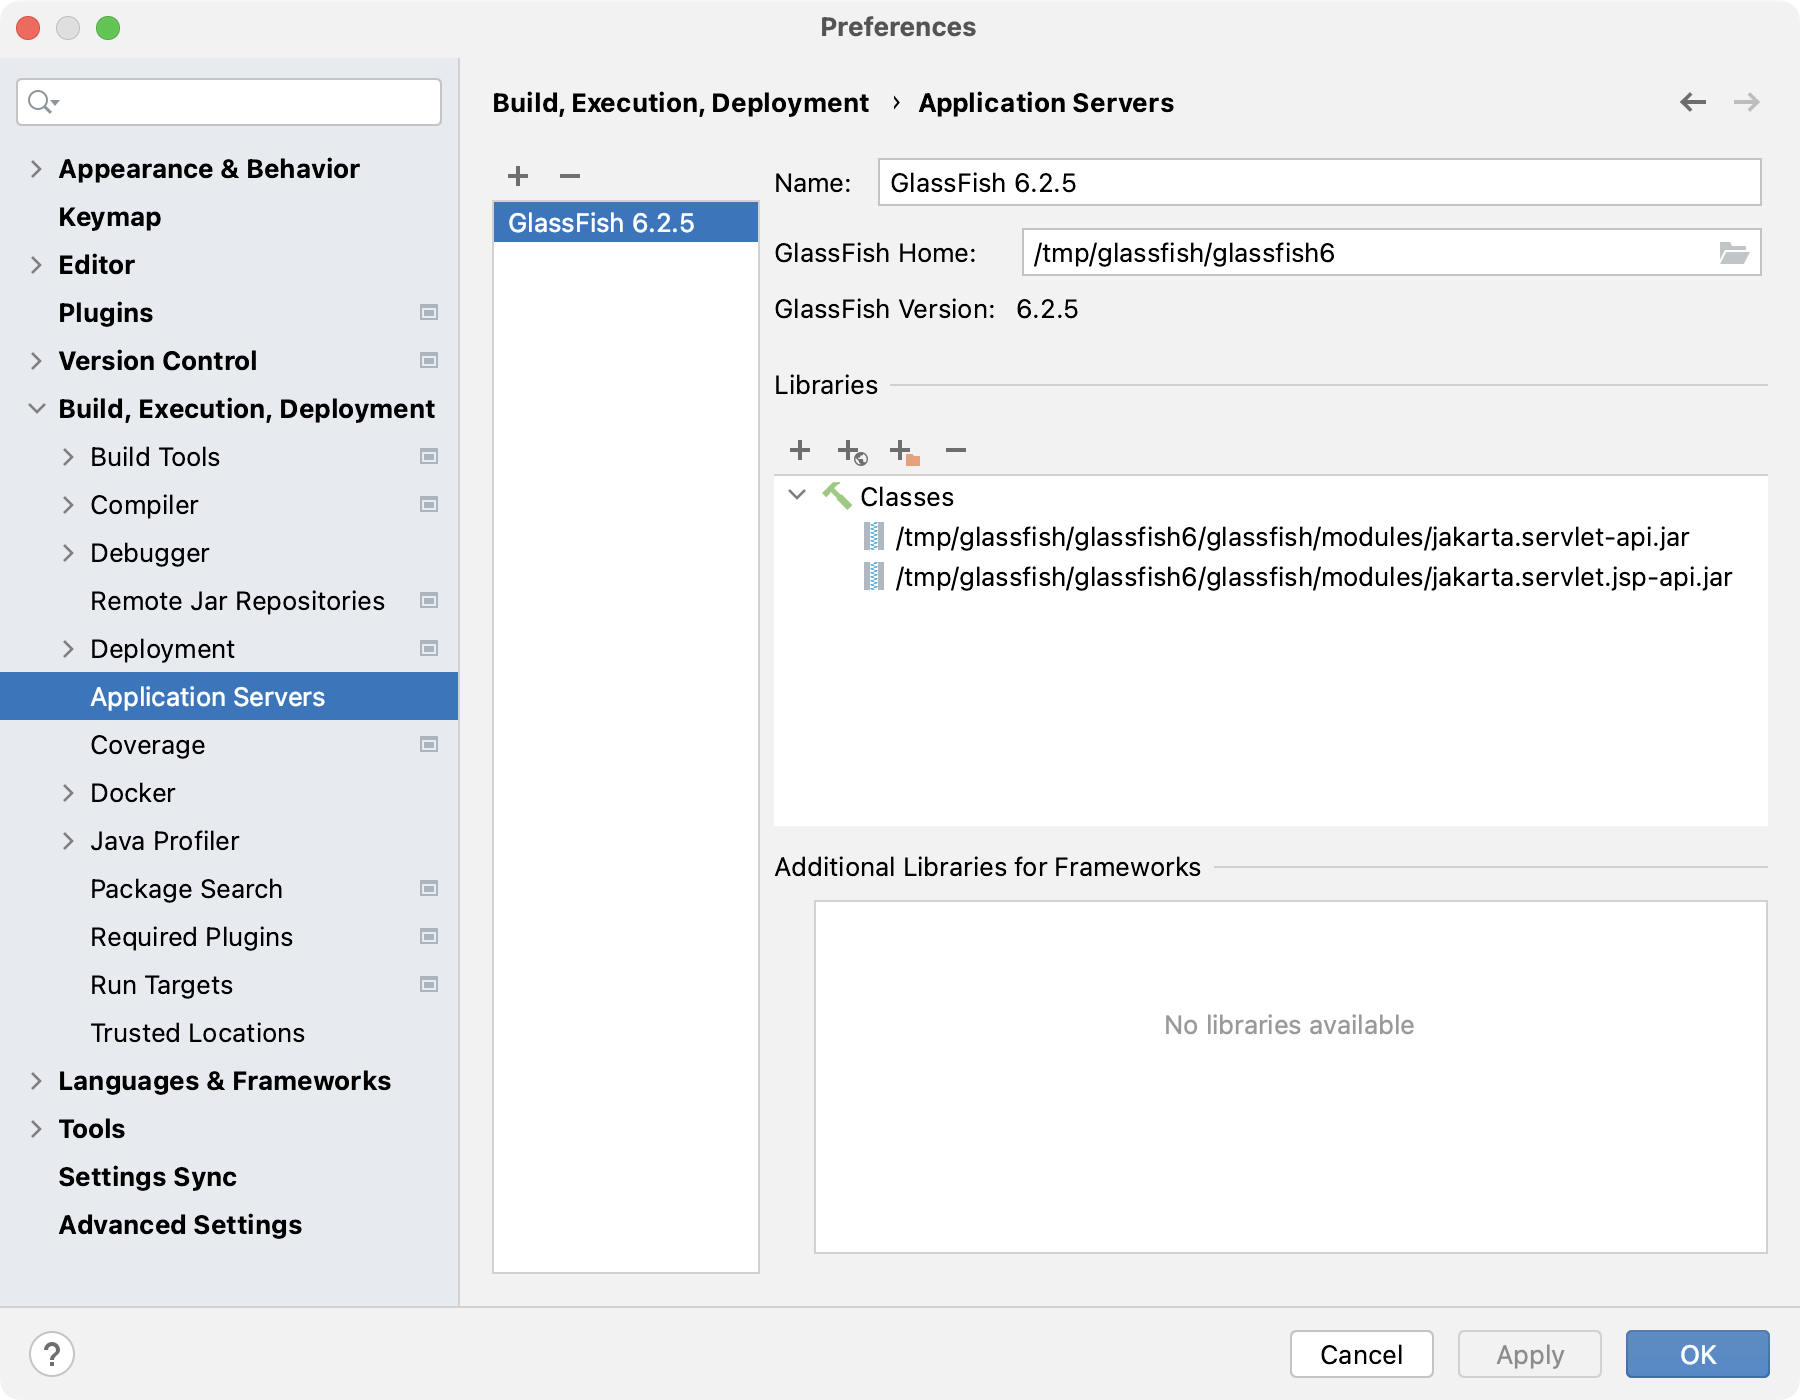Open Keymap settings
Viewport: 1800px width, 1400px height.
point(110,217)
